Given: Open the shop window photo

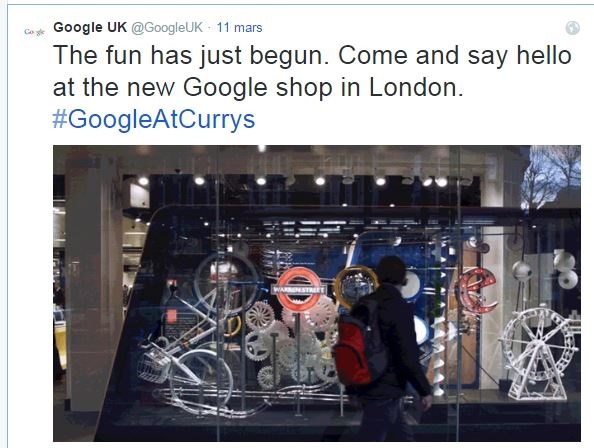Looking at the screenshot, I should pos(317,293).
